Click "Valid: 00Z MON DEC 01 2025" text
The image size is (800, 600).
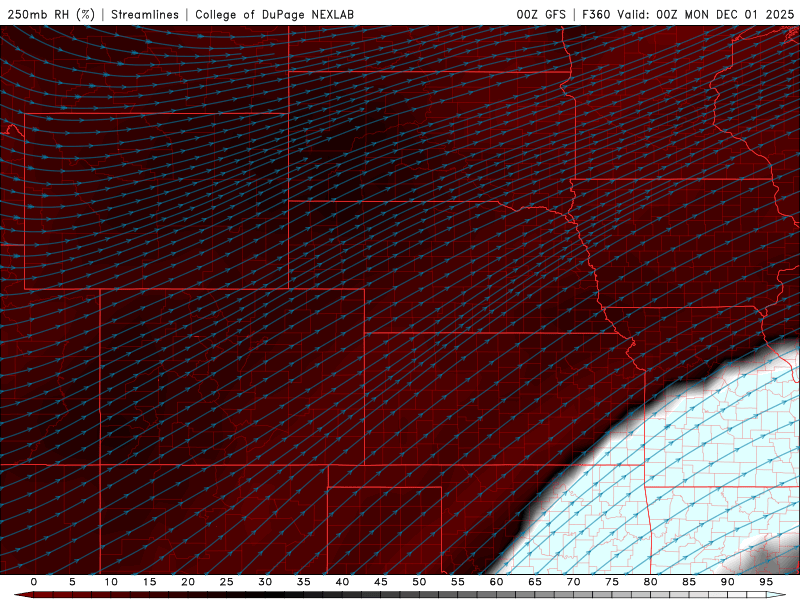point(706,14)
